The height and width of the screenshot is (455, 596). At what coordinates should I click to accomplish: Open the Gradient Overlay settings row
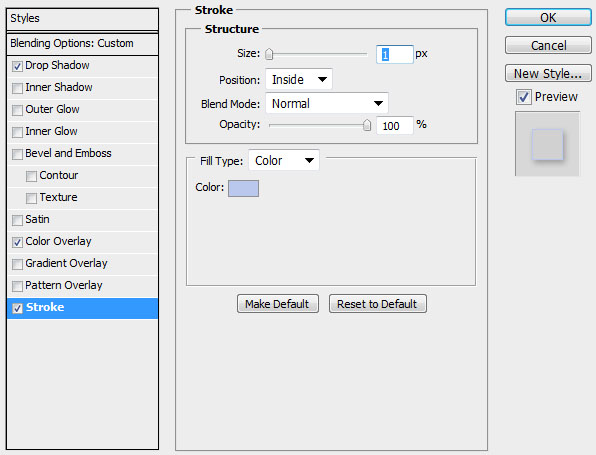click(x=82, y=264)
